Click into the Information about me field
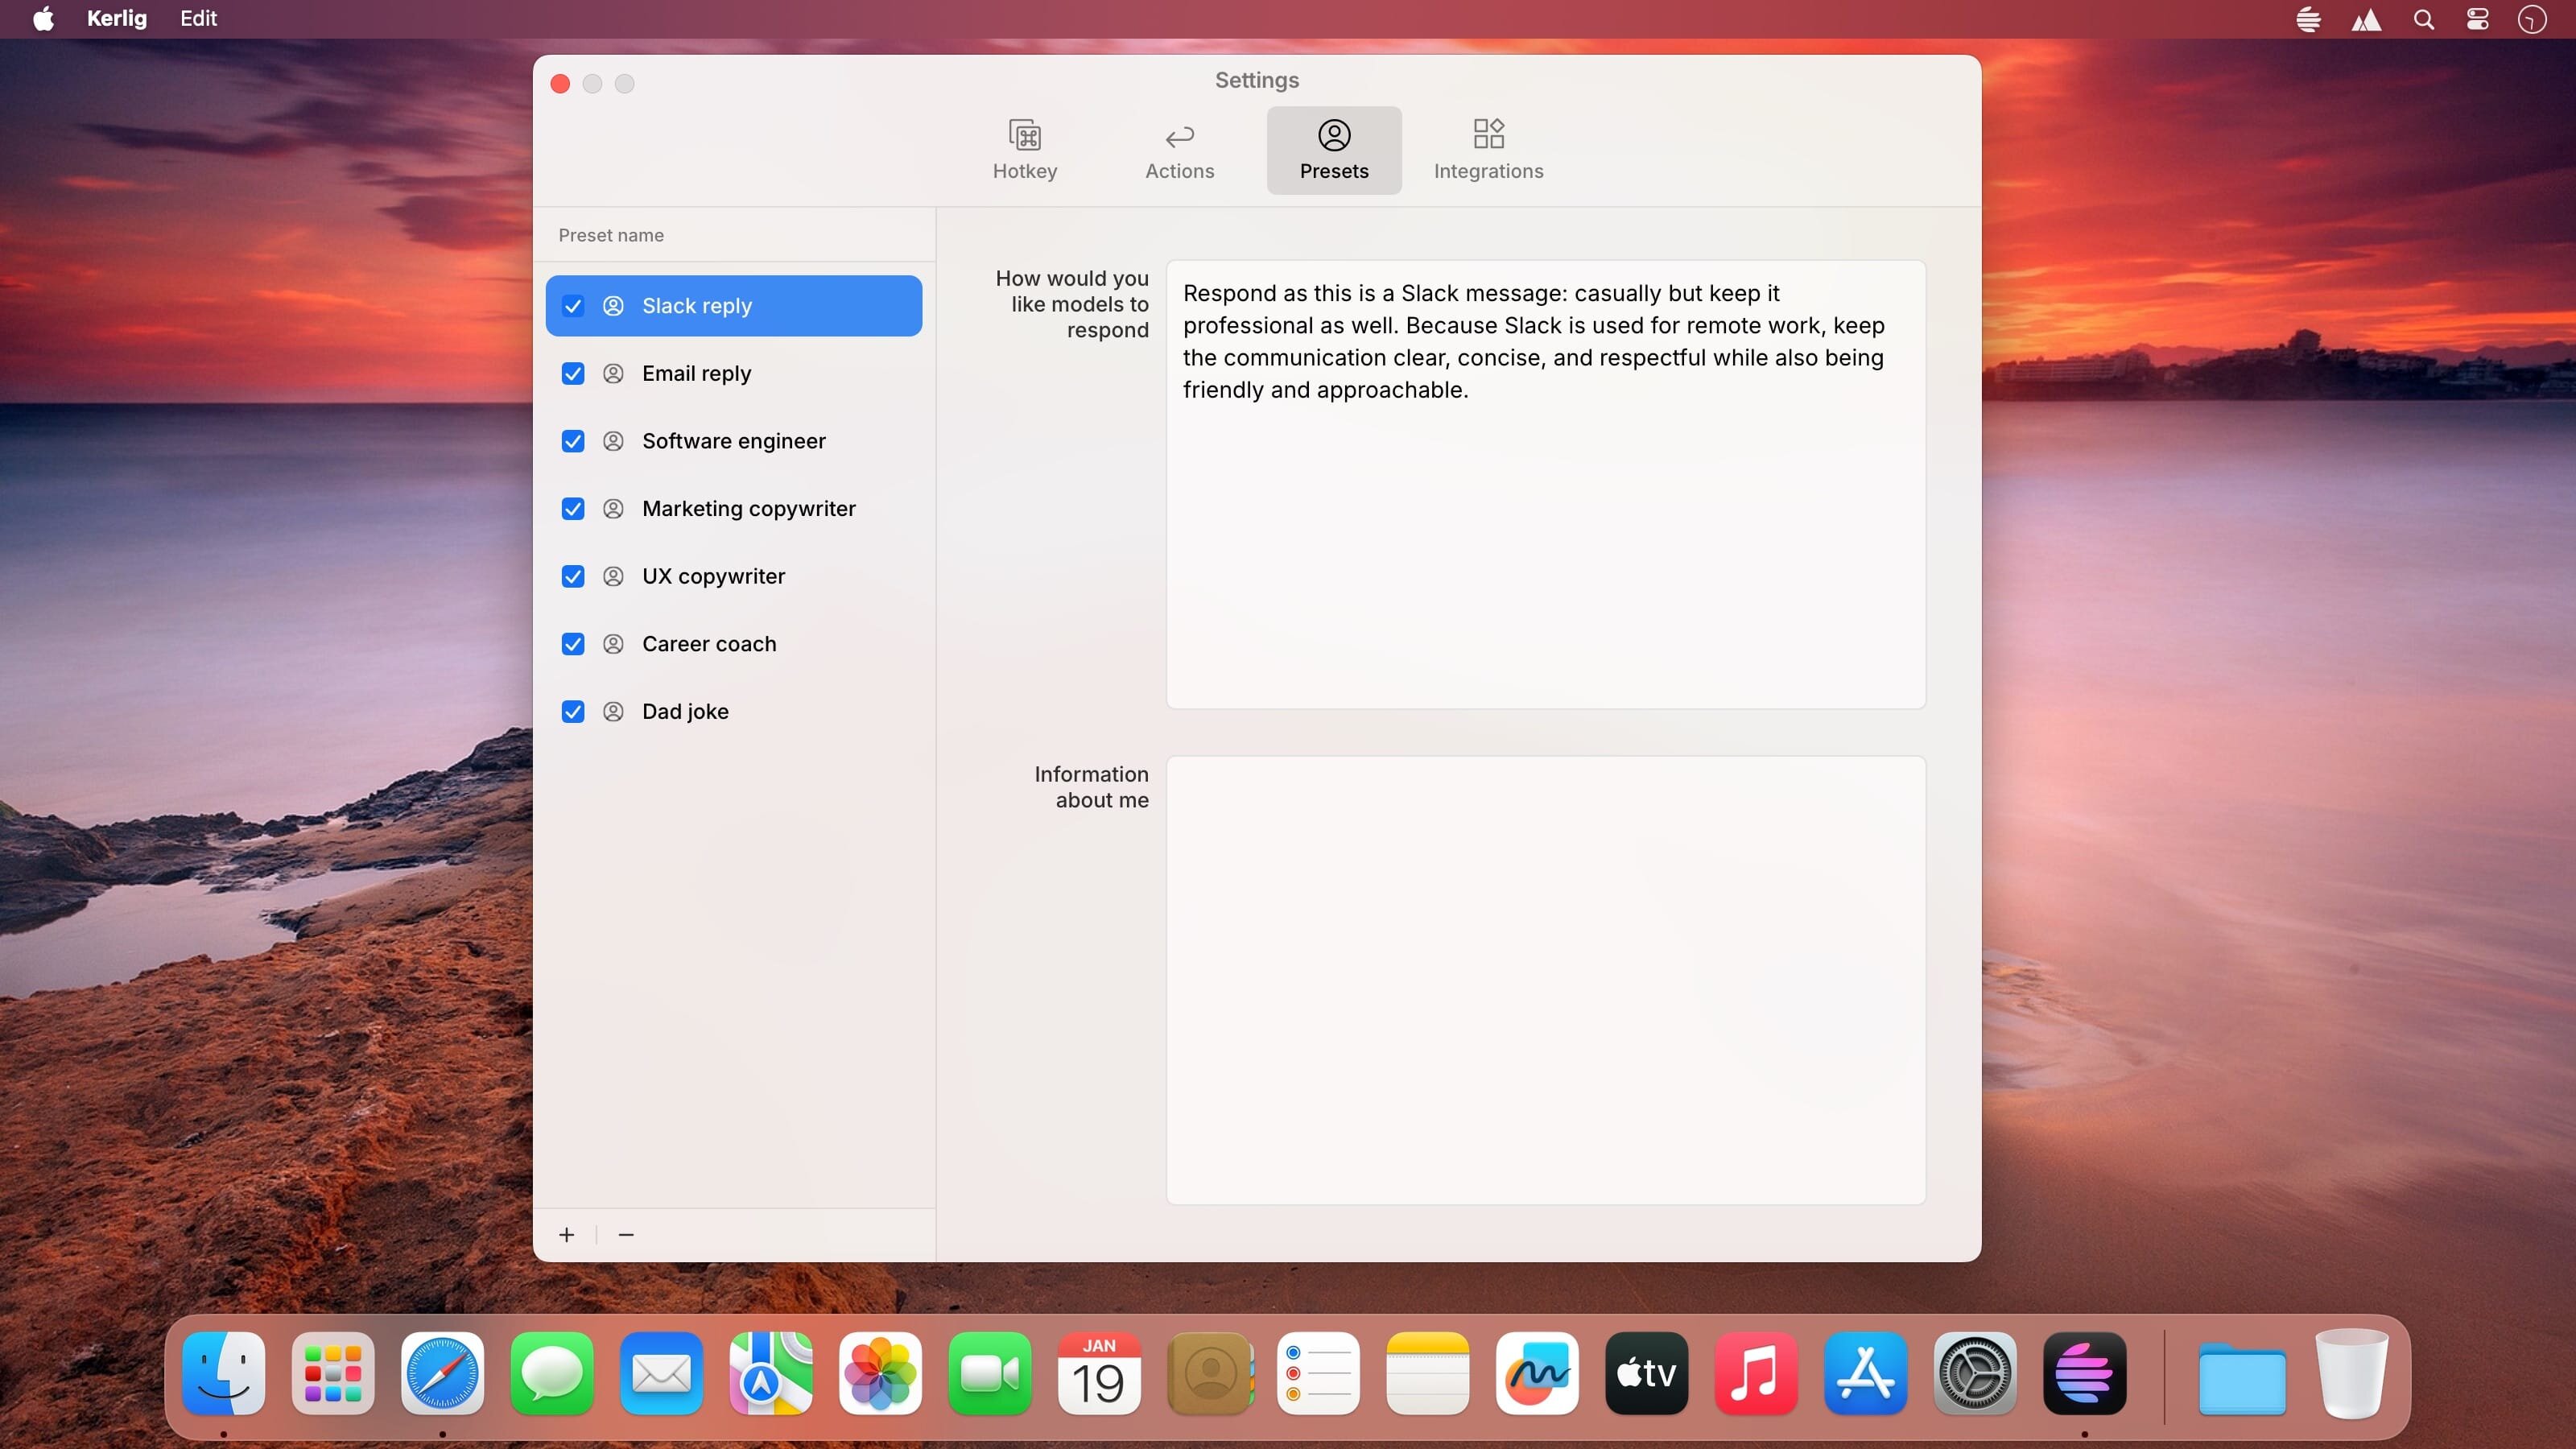The image size is (2576, 1449). pos(1545,980)
